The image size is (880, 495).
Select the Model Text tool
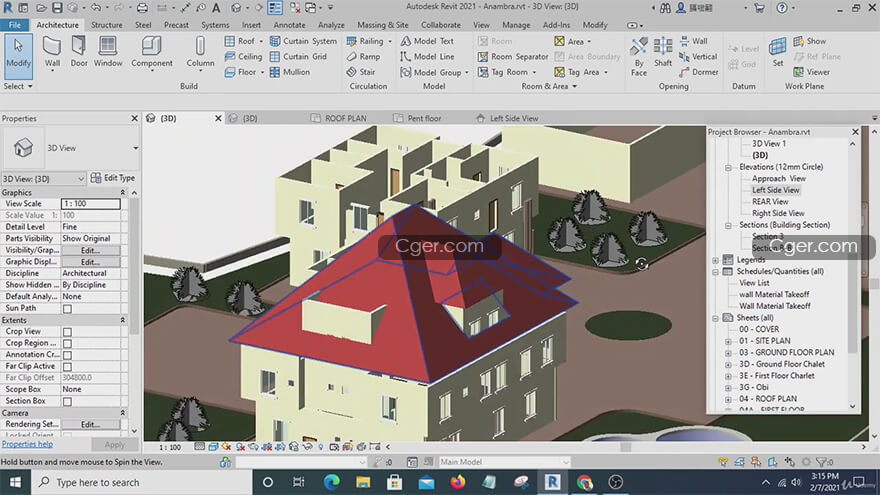(427, 41)
